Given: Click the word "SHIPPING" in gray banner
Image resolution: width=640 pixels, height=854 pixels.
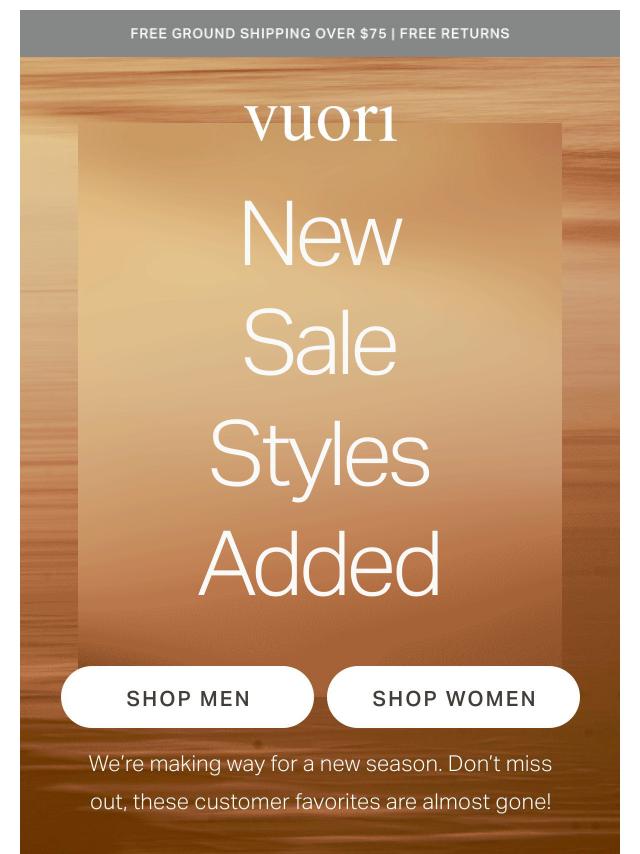Looking at the screenshot, I should pos(275,33).
